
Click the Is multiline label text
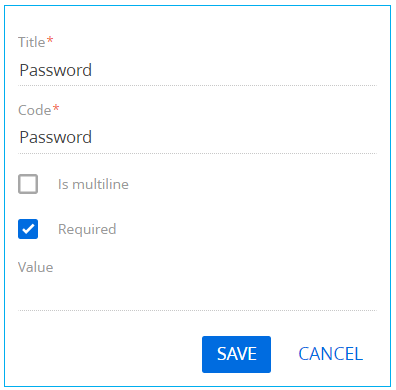click(x=93, y=184)
